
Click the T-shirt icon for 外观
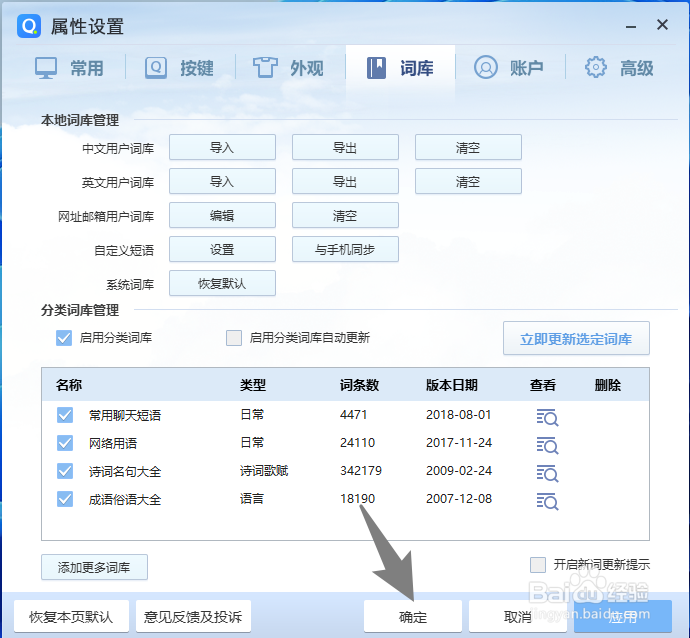click(265, 68)
